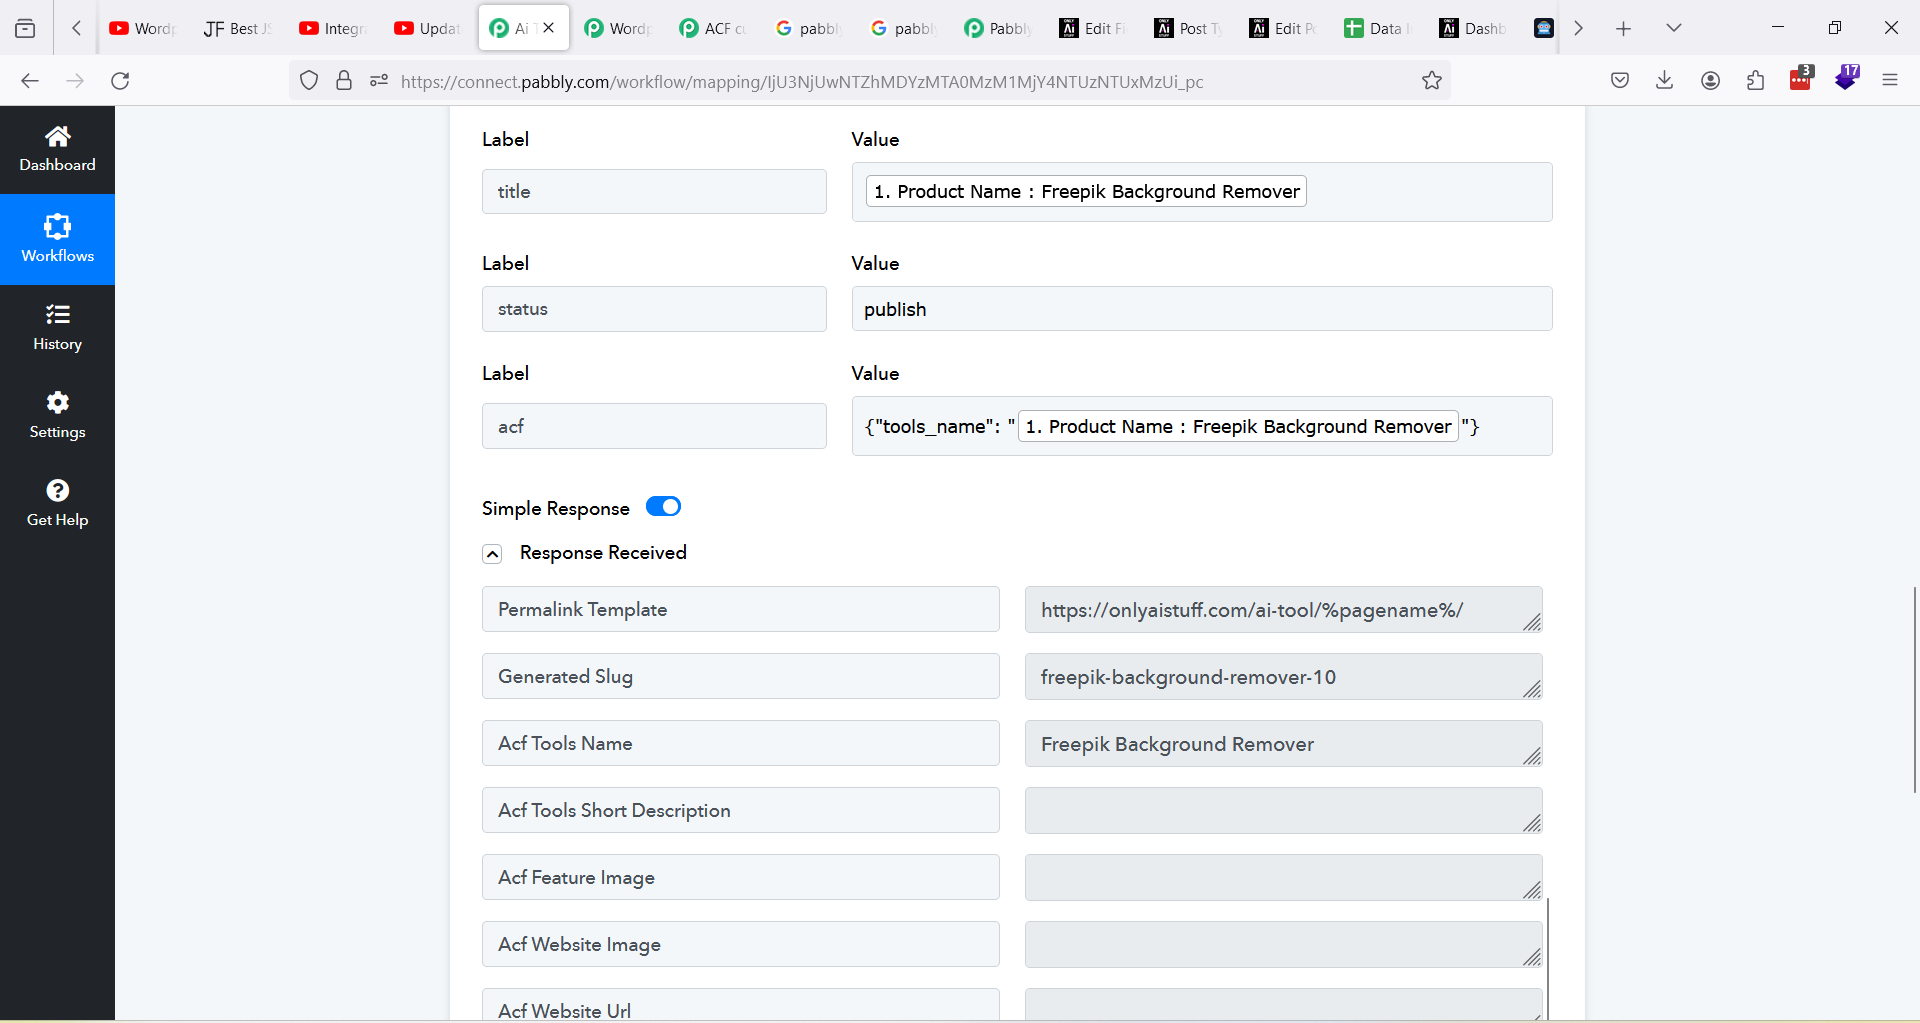Grab resize handle of Permalink Template value box
The width and height of the screenshot is (1920, 1023).
pos(1532,622)
